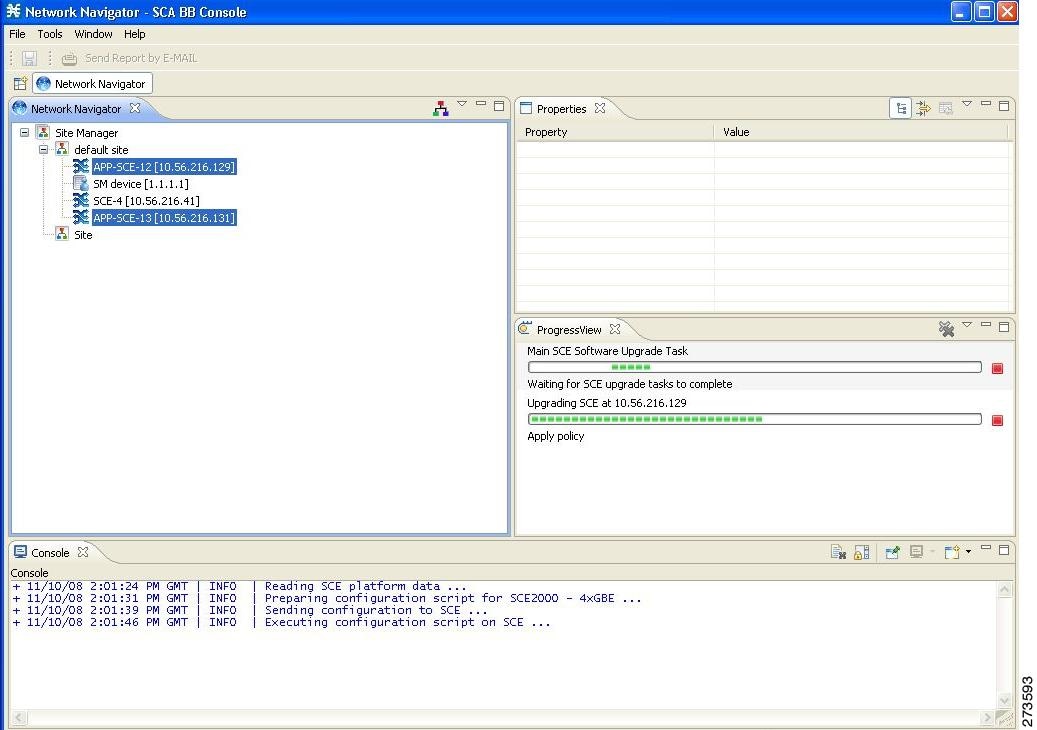
Task: Collapse the Site Manager tree node
Action: [23, 132]
